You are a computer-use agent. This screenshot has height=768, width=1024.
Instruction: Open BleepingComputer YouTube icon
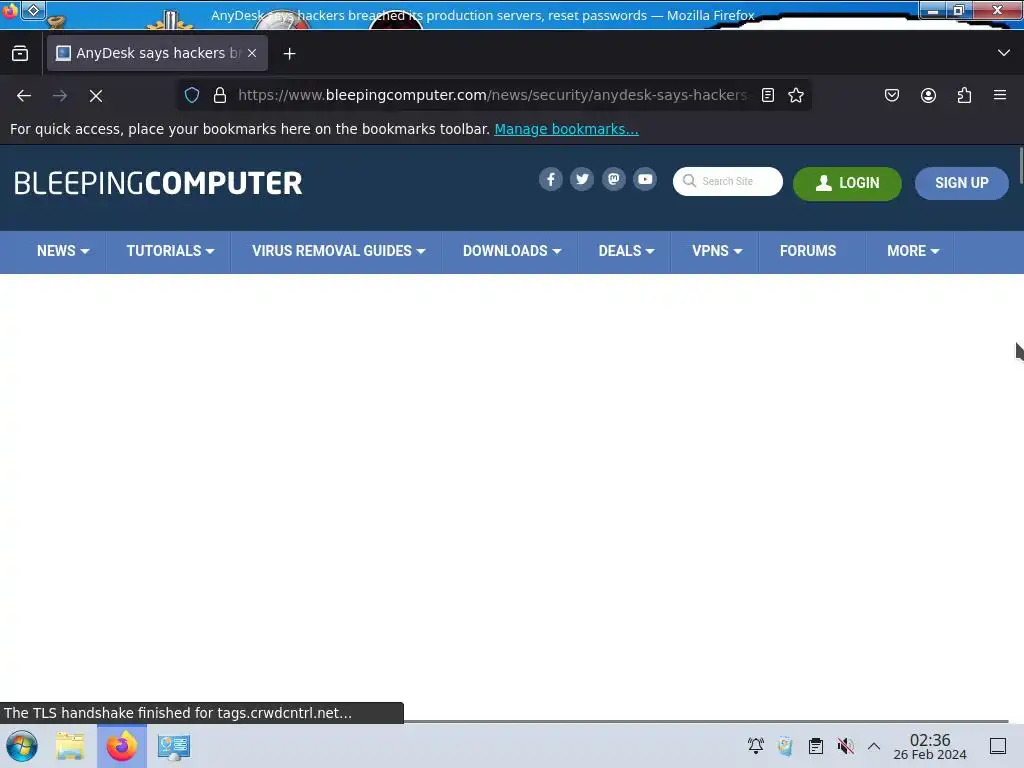(645, 180)
